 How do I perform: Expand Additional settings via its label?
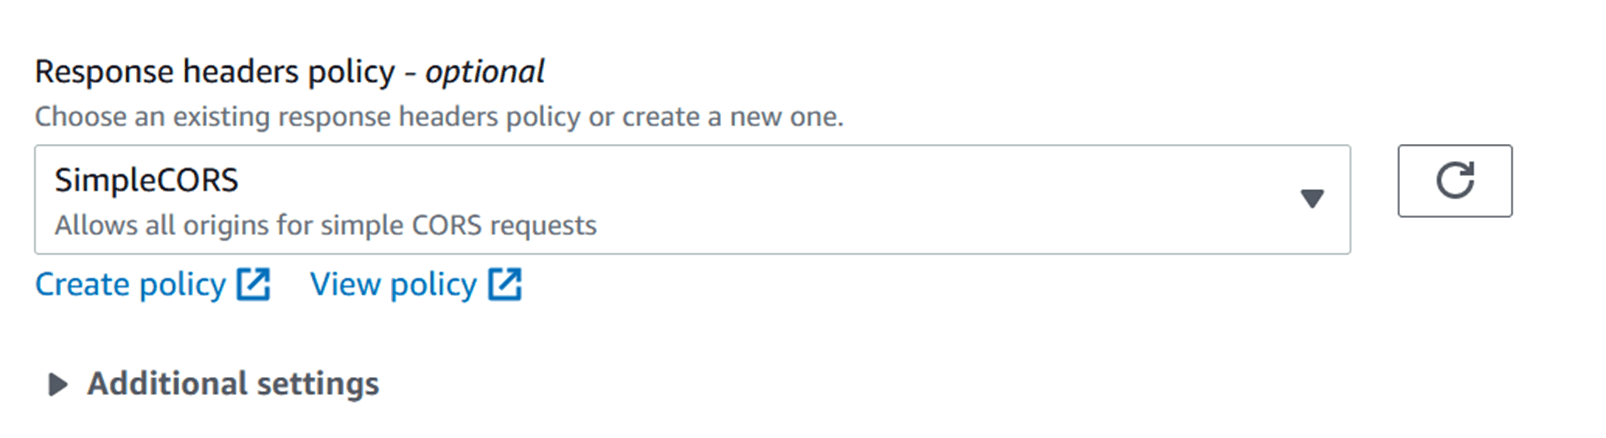pyautogui.click(x=232, y=384)
